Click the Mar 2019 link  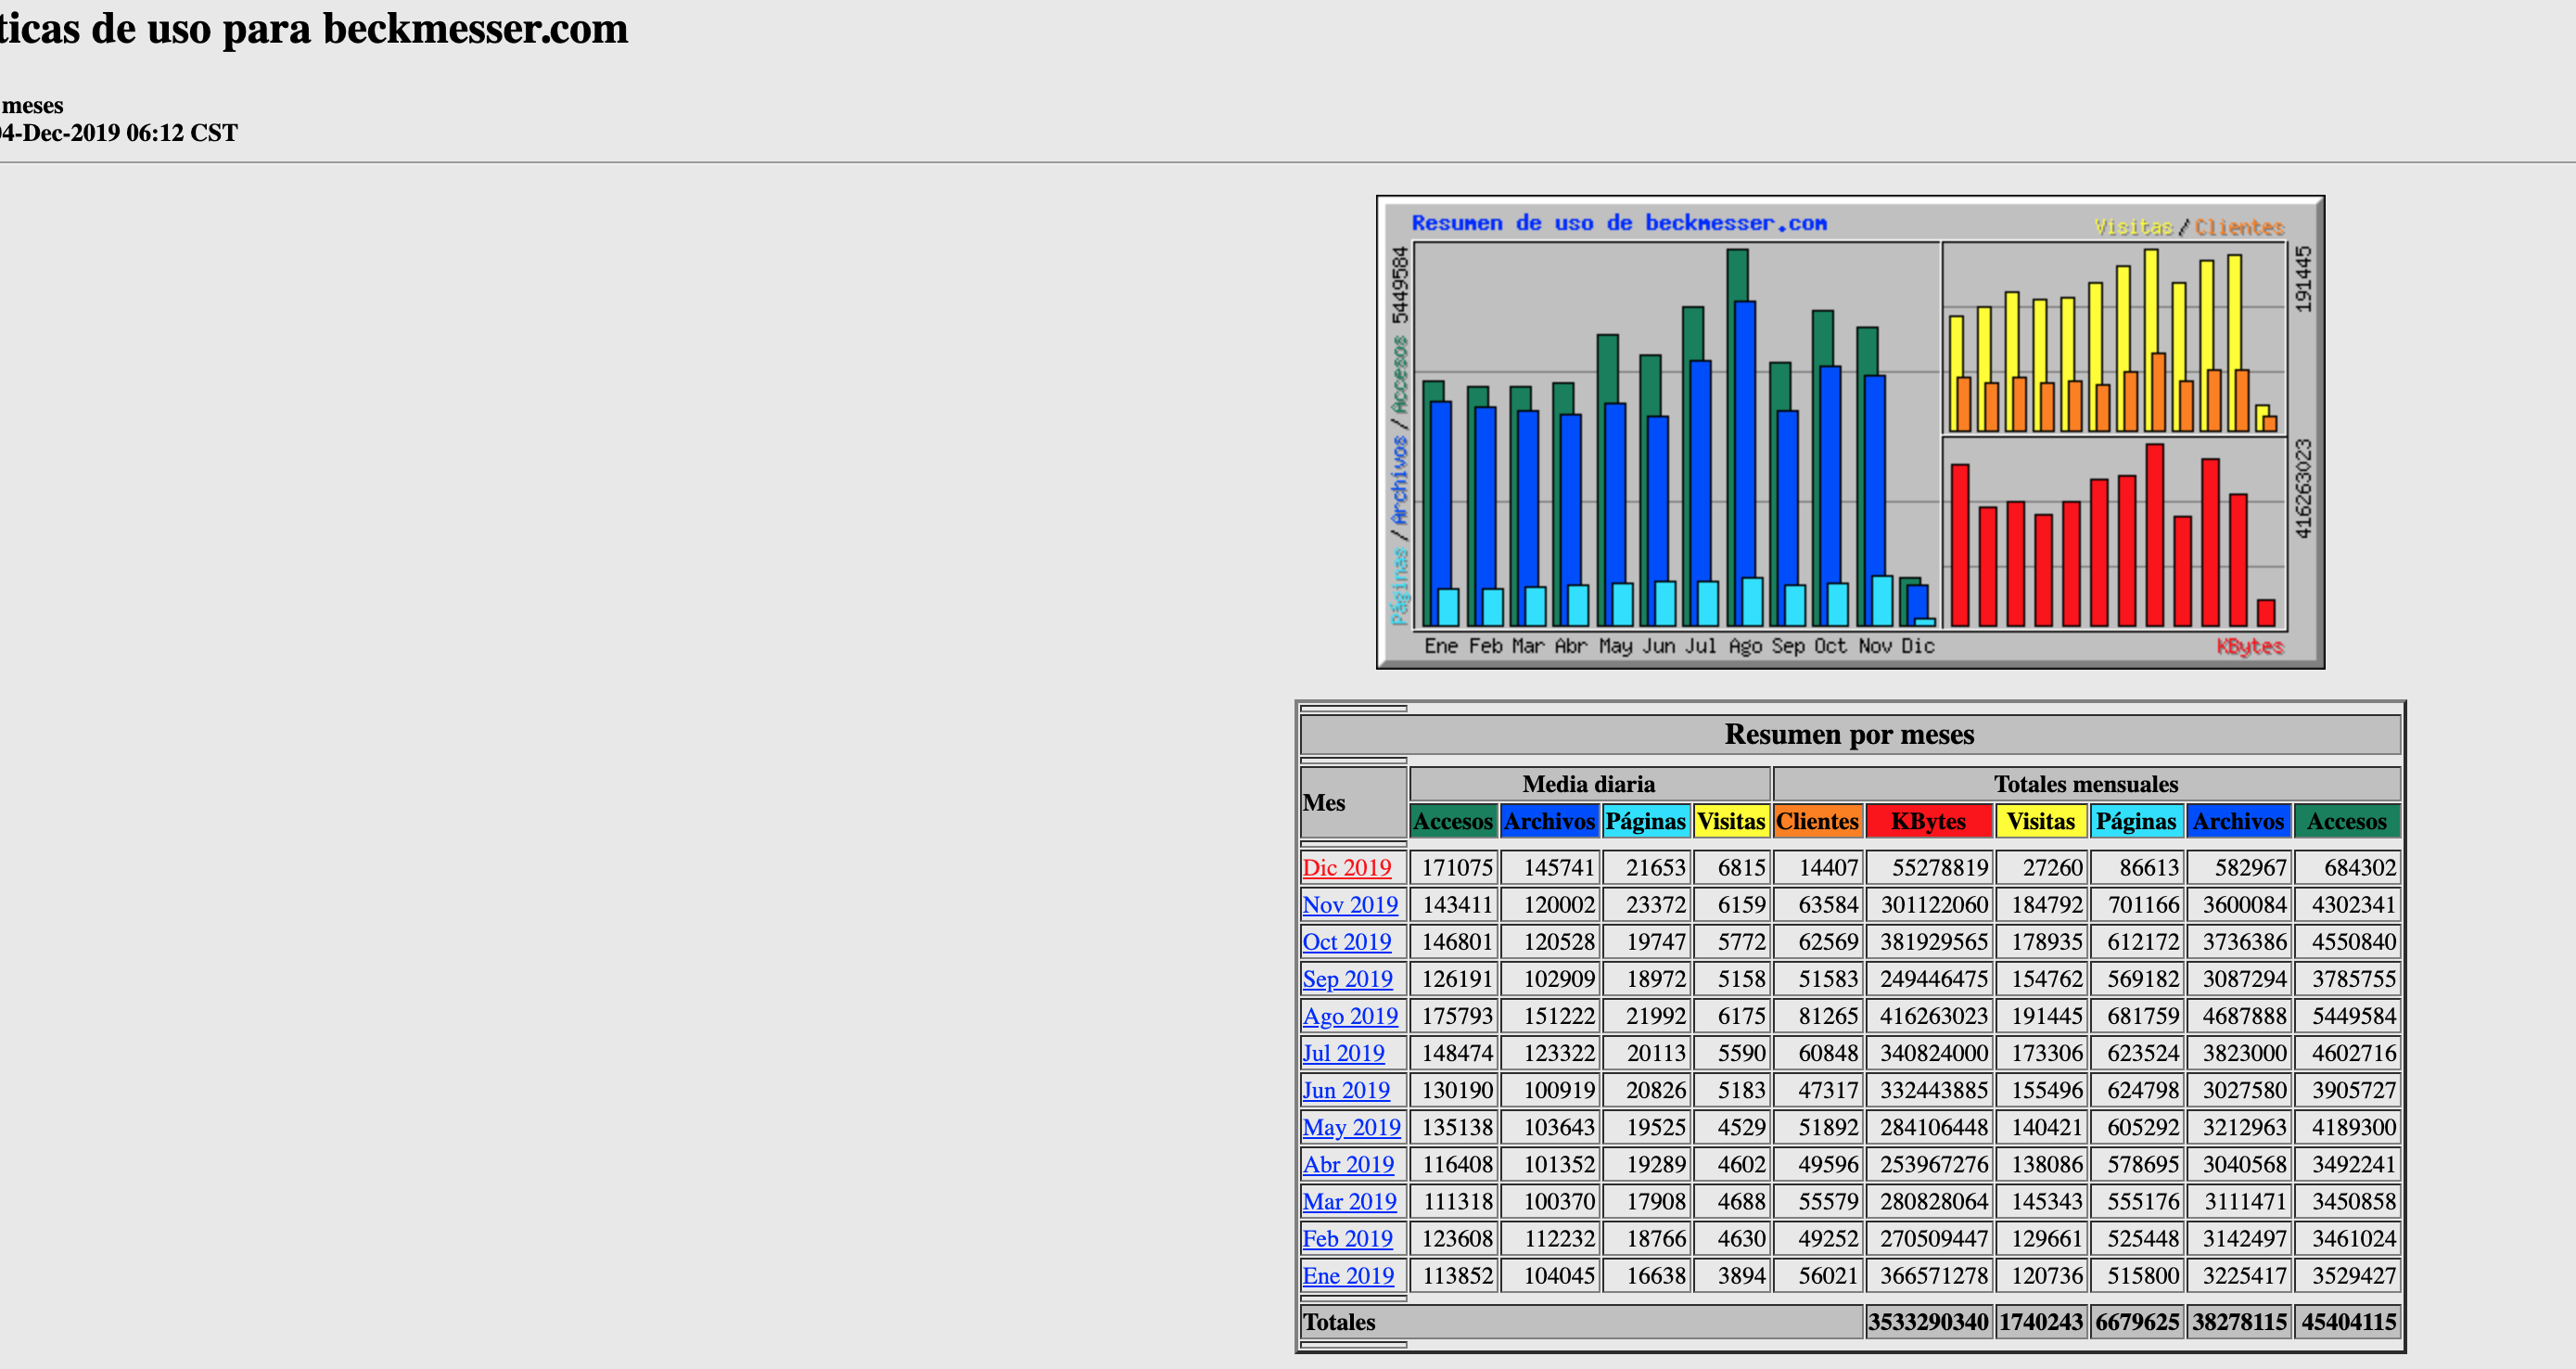pyautogui.click(x=1349, y=1201)
